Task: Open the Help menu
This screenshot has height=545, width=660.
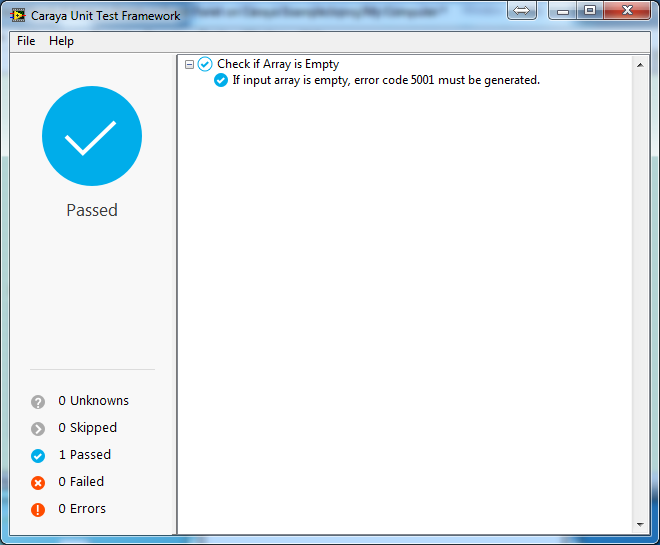Action: 61,41
